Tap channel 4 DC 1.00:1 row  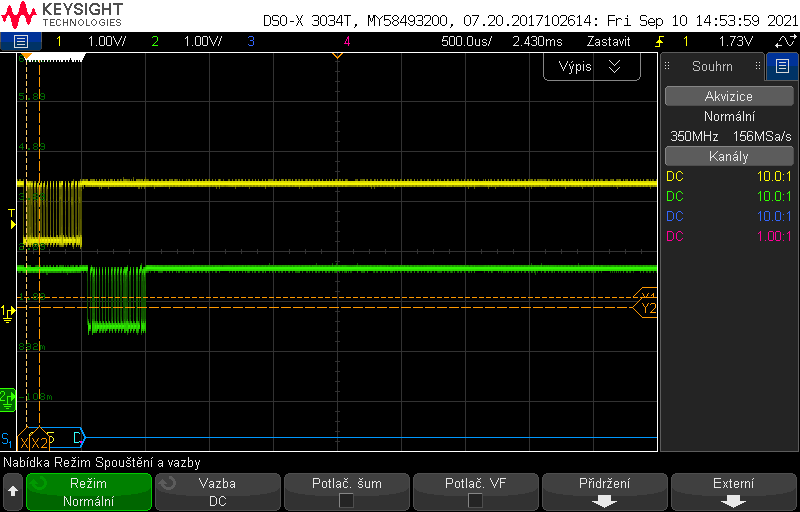729,236
